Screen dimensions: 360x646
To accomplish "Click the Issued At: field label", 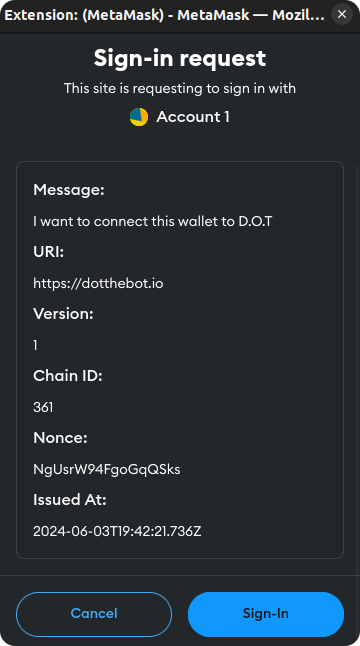I will (70, 500).
